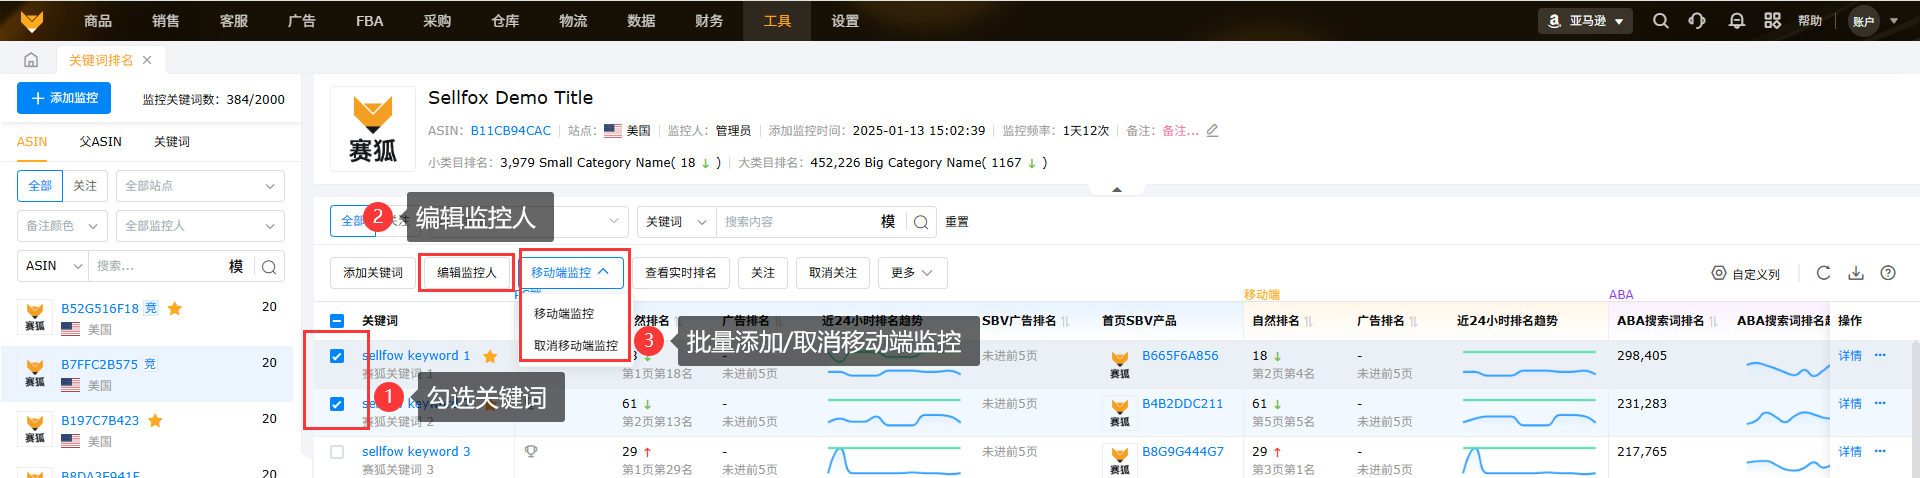
Task: Toggle star on B197C7B423 in sidebar
Action: (155, 420)
